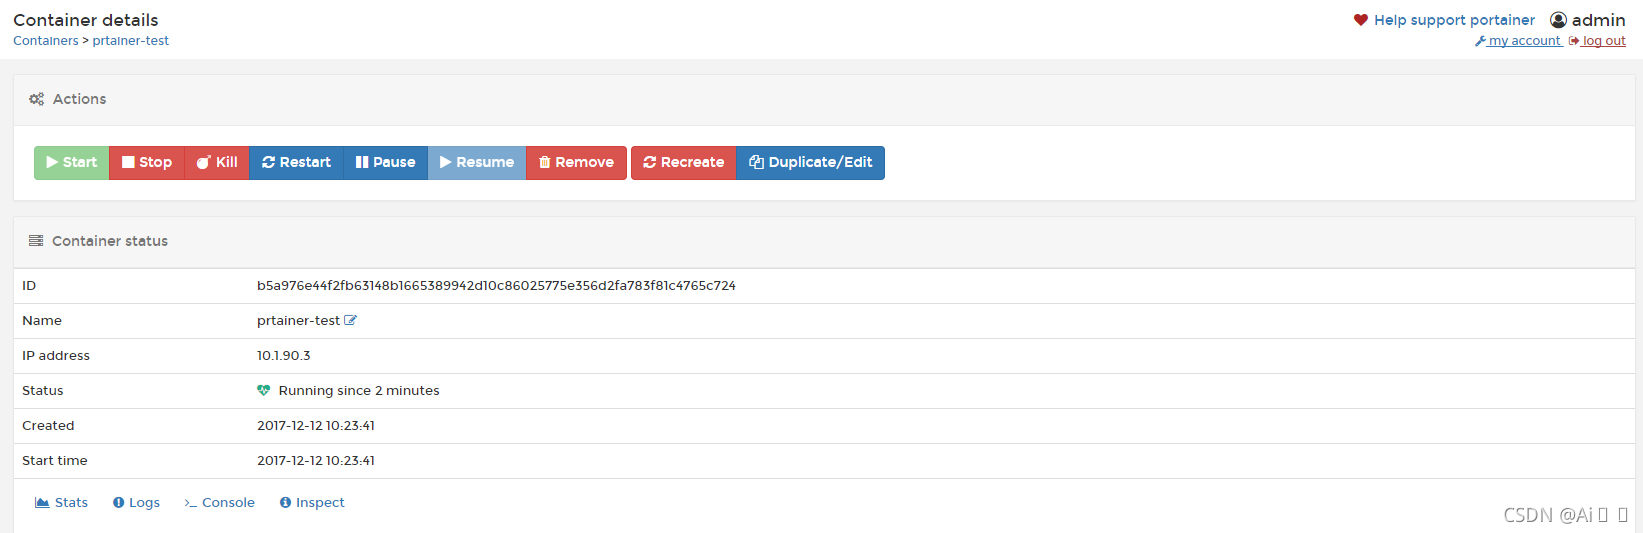Click the edit icon next to container name
Viewport: 1643px width, 533px height.
click(x=350, y=321)
